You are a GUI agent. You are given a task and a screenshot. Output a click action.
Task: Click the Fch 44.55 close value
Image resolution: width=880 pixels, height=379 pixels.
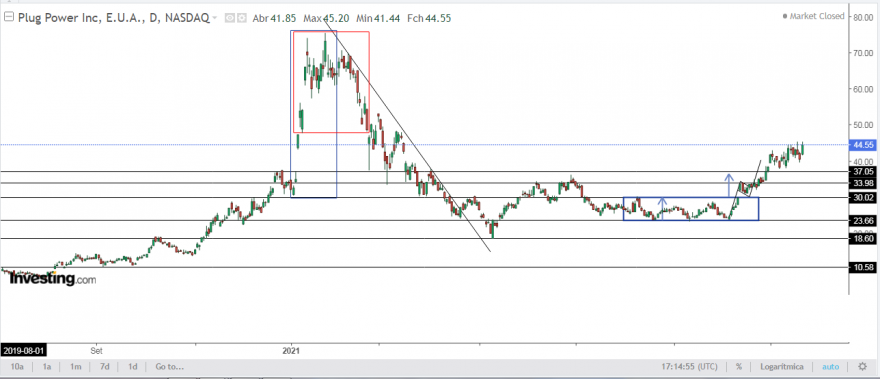click(429, 18)
